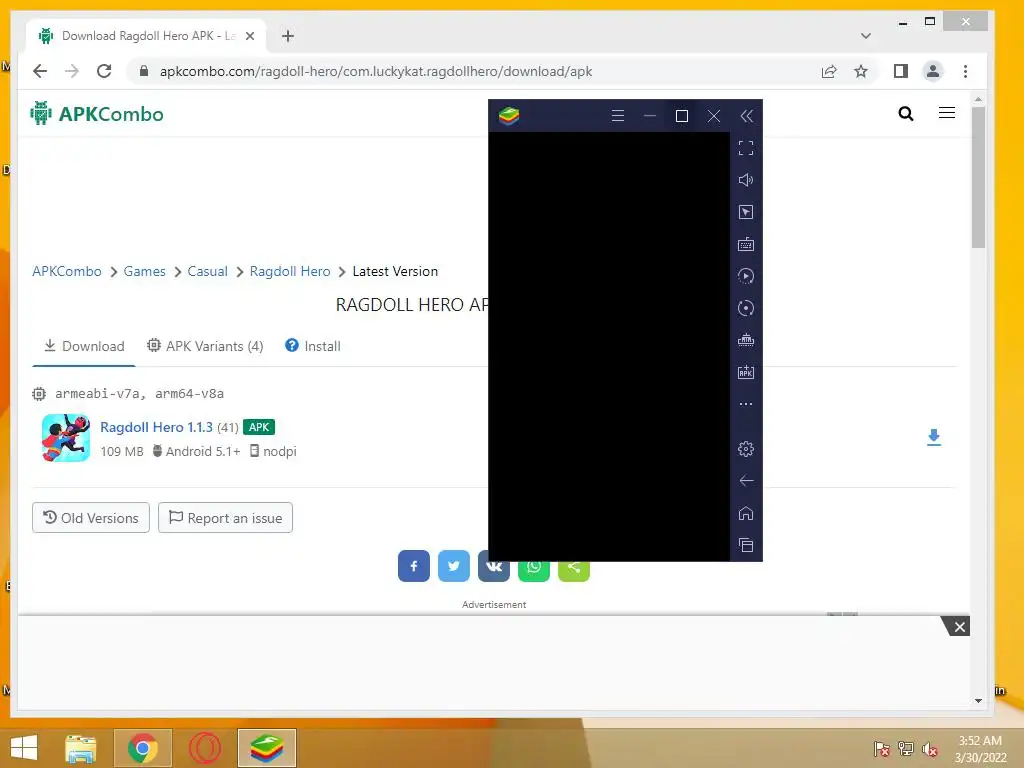The height and width of the screenshot is (768, 1024).
Task: Click BlueStacks Android back arrow
Action: click(x=746, y=481)
